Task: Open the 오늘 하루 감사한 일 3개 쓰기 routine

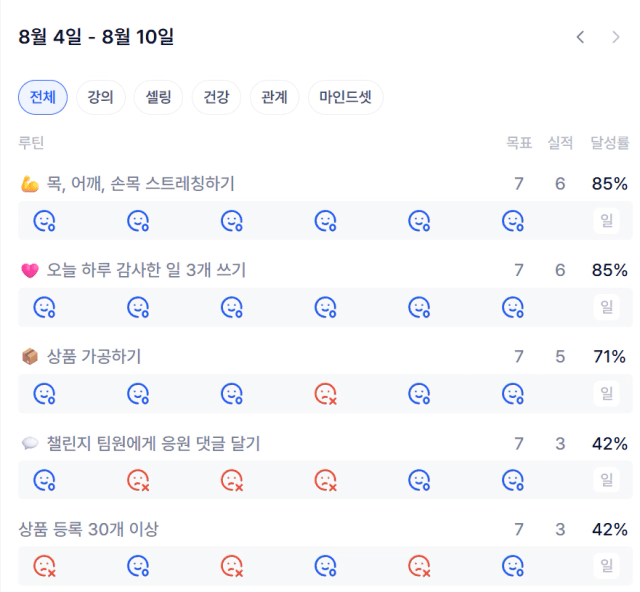Action: pos(146,270)
